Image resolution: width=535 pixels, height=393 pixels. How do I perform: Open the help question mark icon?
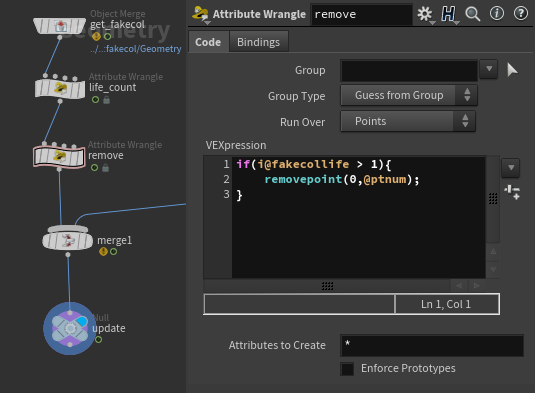(x=521, y=14)
